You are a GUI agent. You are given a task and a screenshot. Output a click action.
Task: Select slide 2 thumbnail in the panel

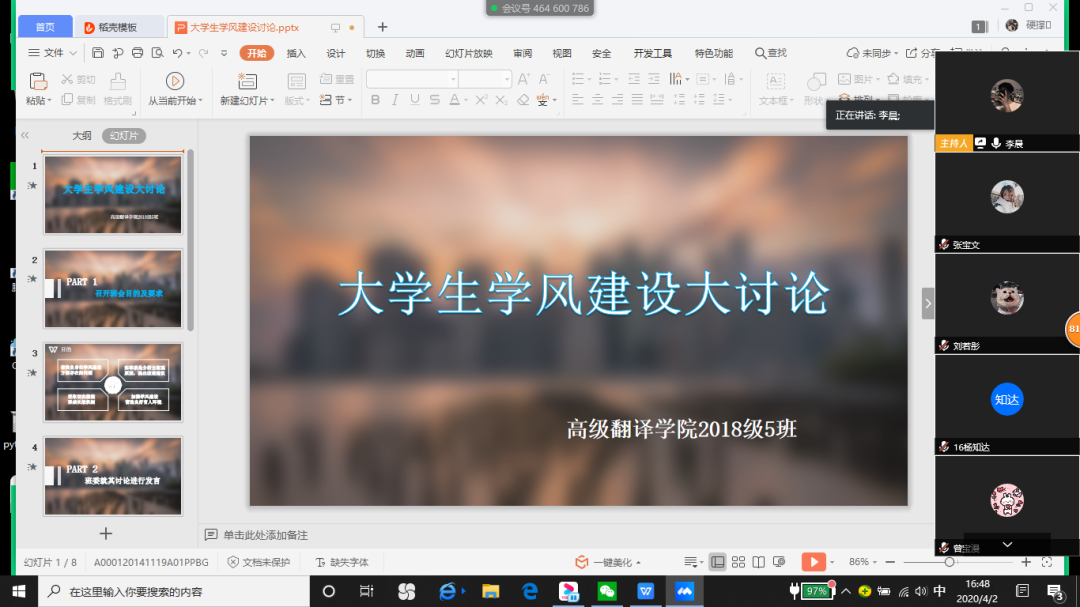click(113, 290)
